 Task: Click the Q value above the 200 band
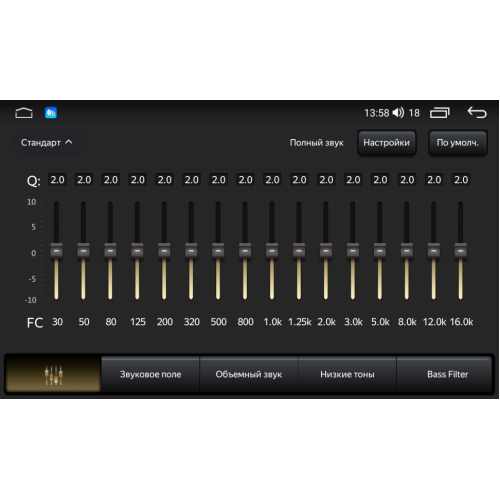[x=165, y=180]
